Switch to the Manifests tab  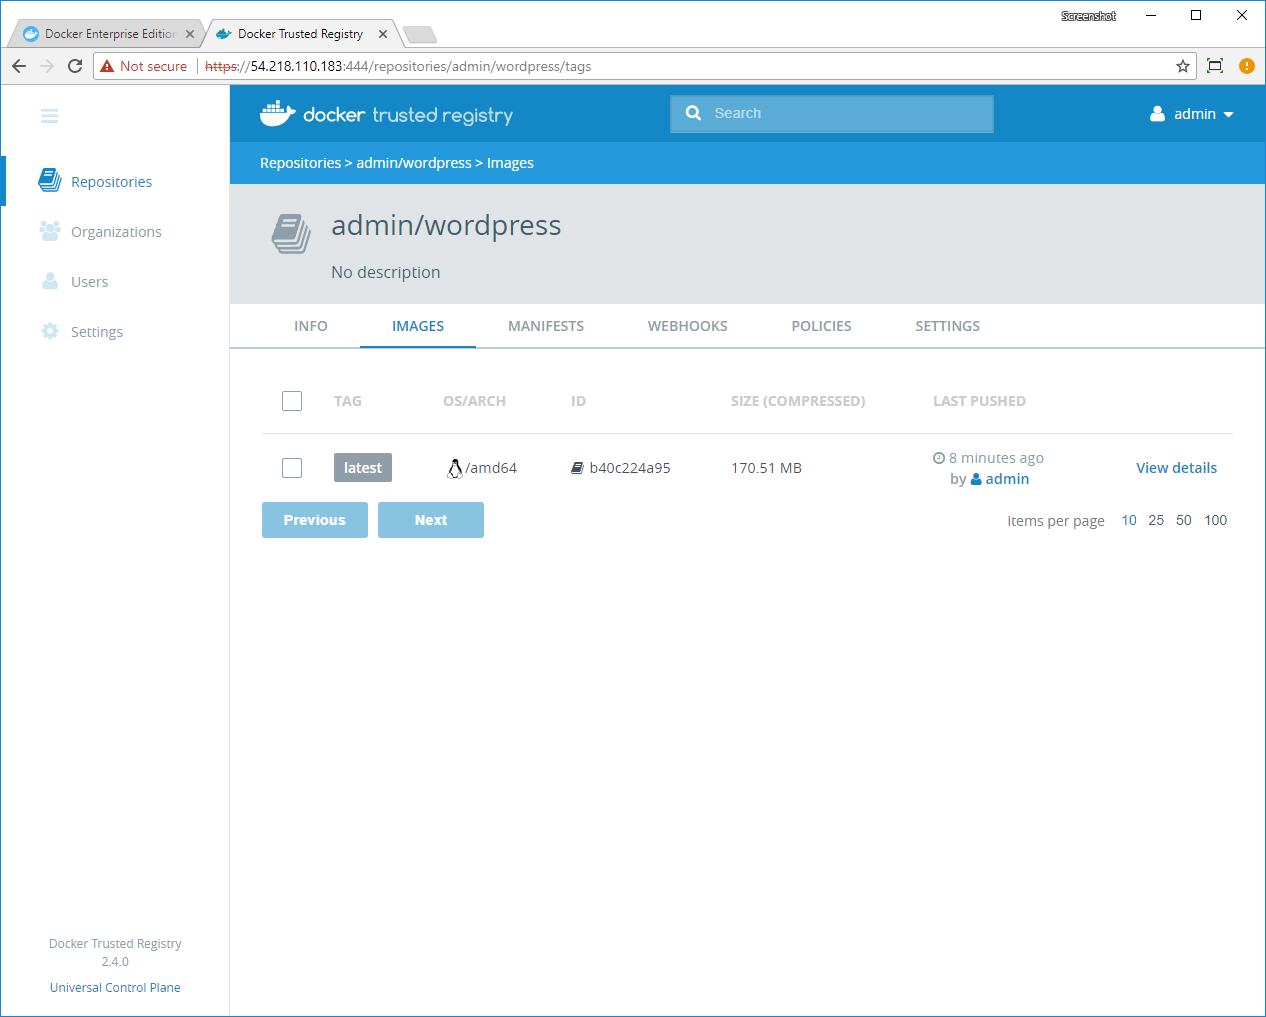pos(545,326)
